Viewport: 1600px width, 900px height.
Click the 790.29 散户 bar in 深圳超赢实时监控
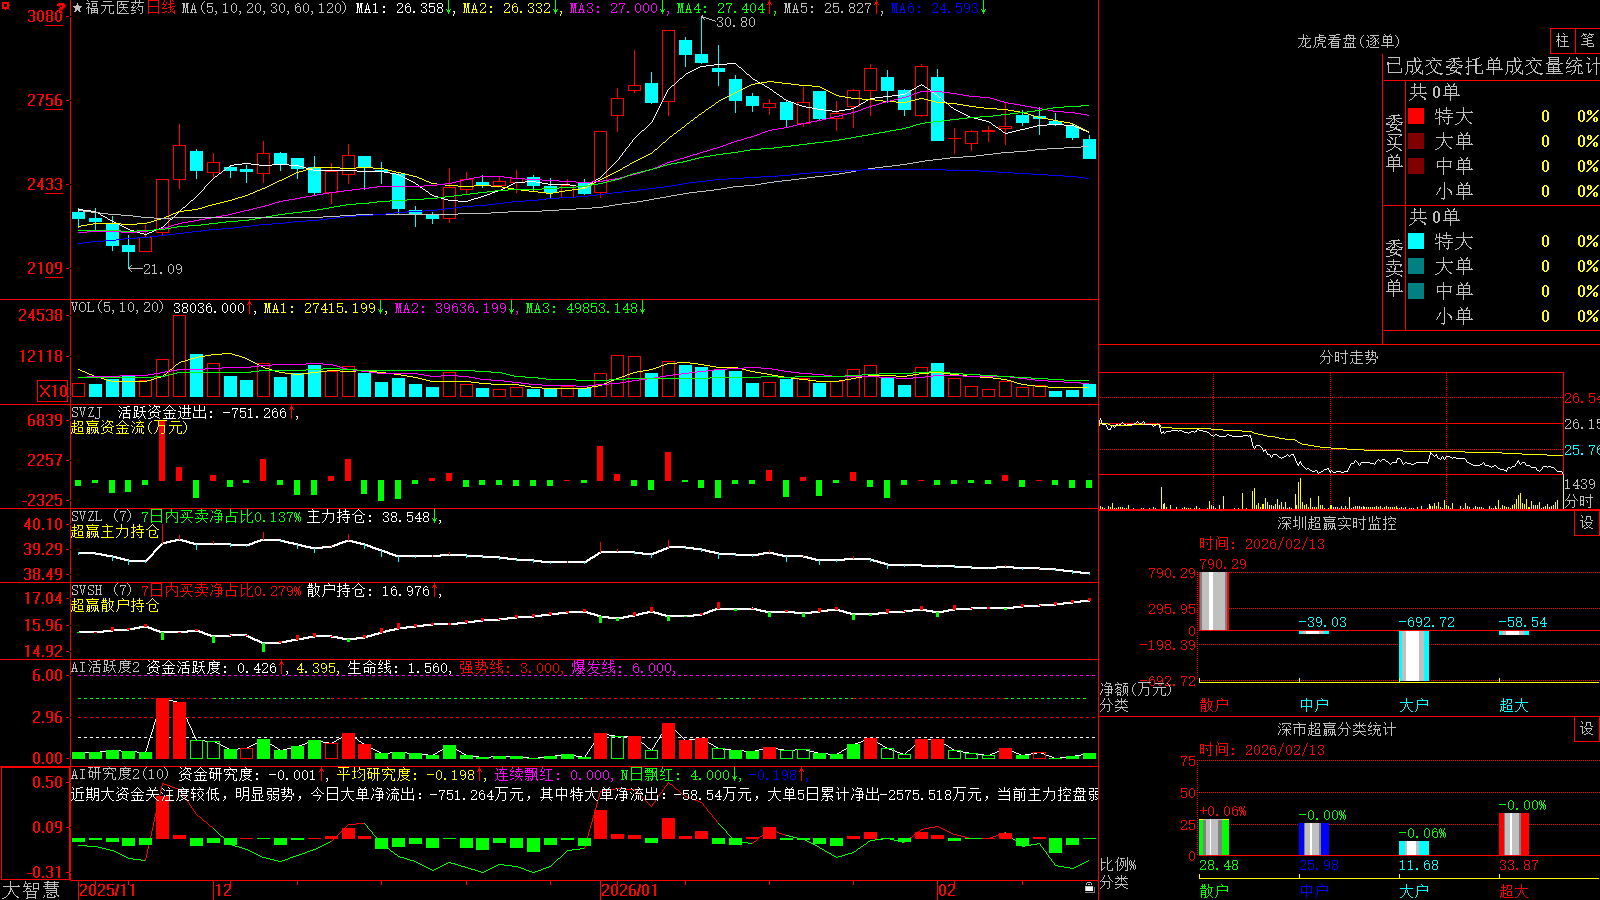point(1213,601)
